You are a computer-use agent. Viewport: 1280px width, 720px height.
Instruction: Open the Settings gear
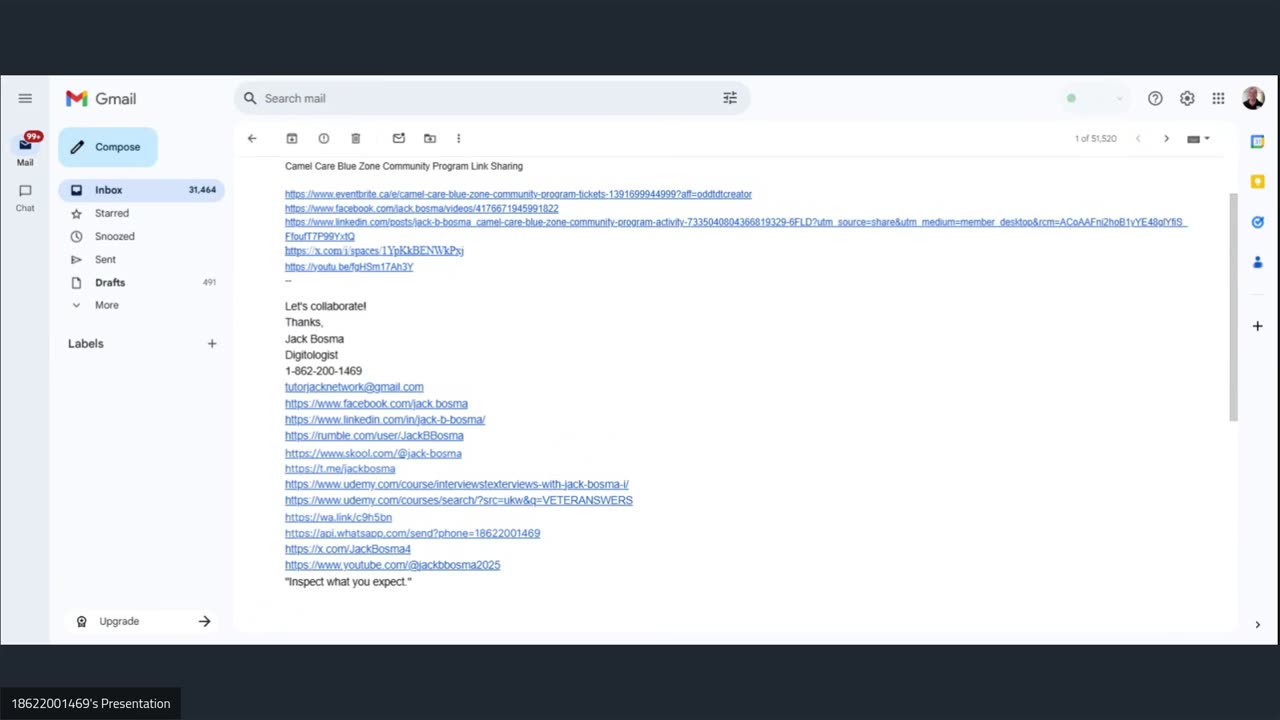point(1187,98)
